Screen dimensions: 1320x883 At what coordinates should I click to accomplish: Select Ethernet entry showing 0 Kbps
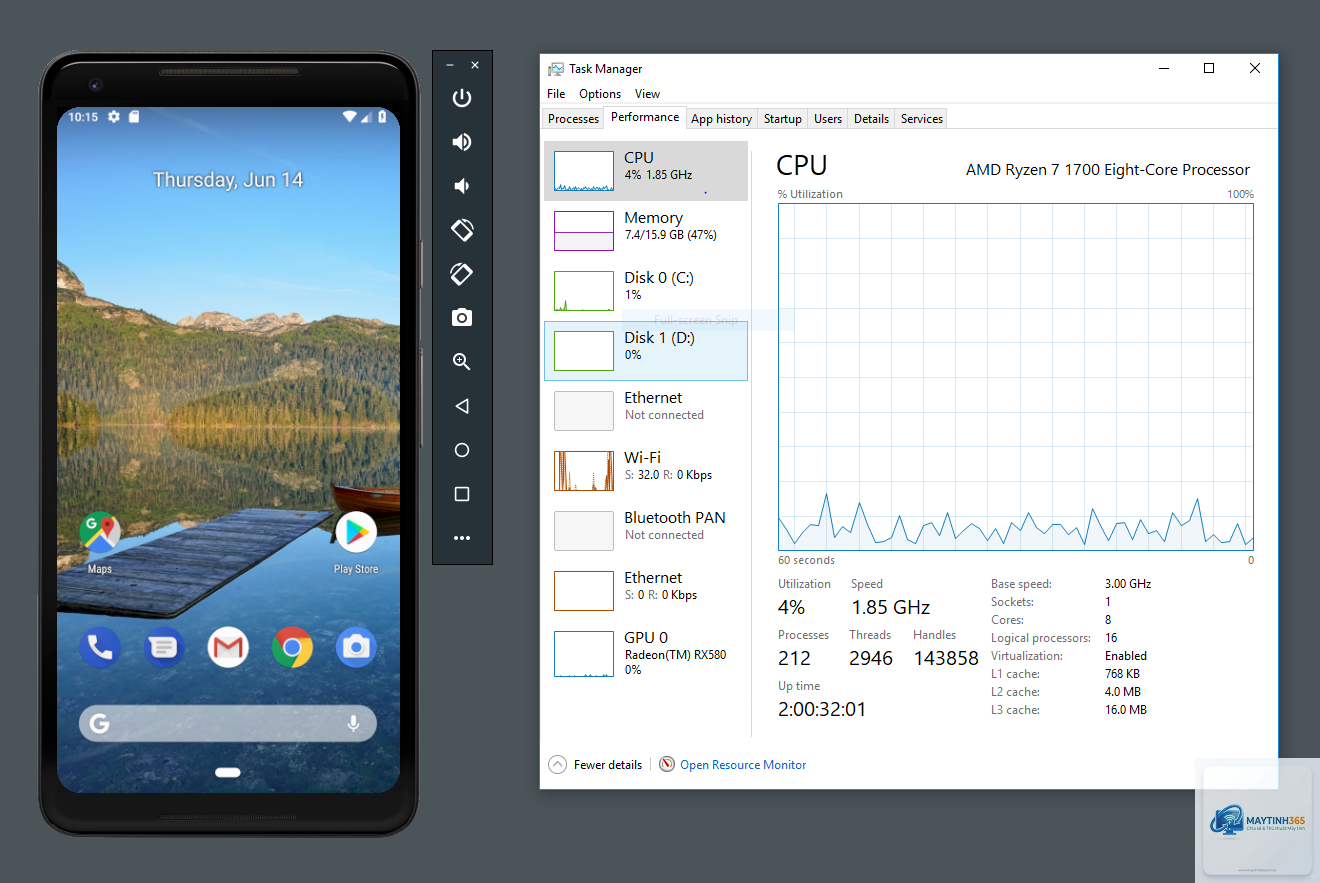(x=646, y=591)
